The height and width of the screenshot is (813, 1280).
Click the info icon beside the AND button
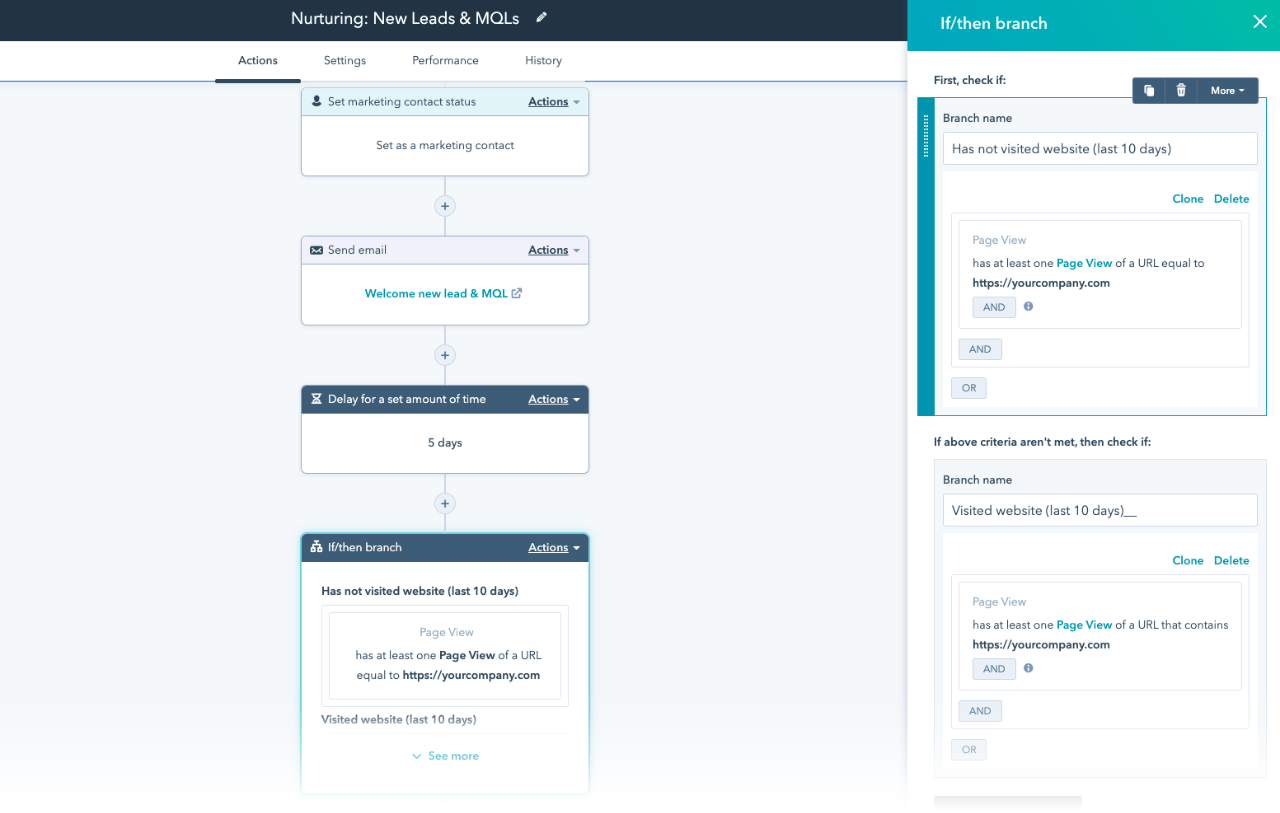point(1027,307)
